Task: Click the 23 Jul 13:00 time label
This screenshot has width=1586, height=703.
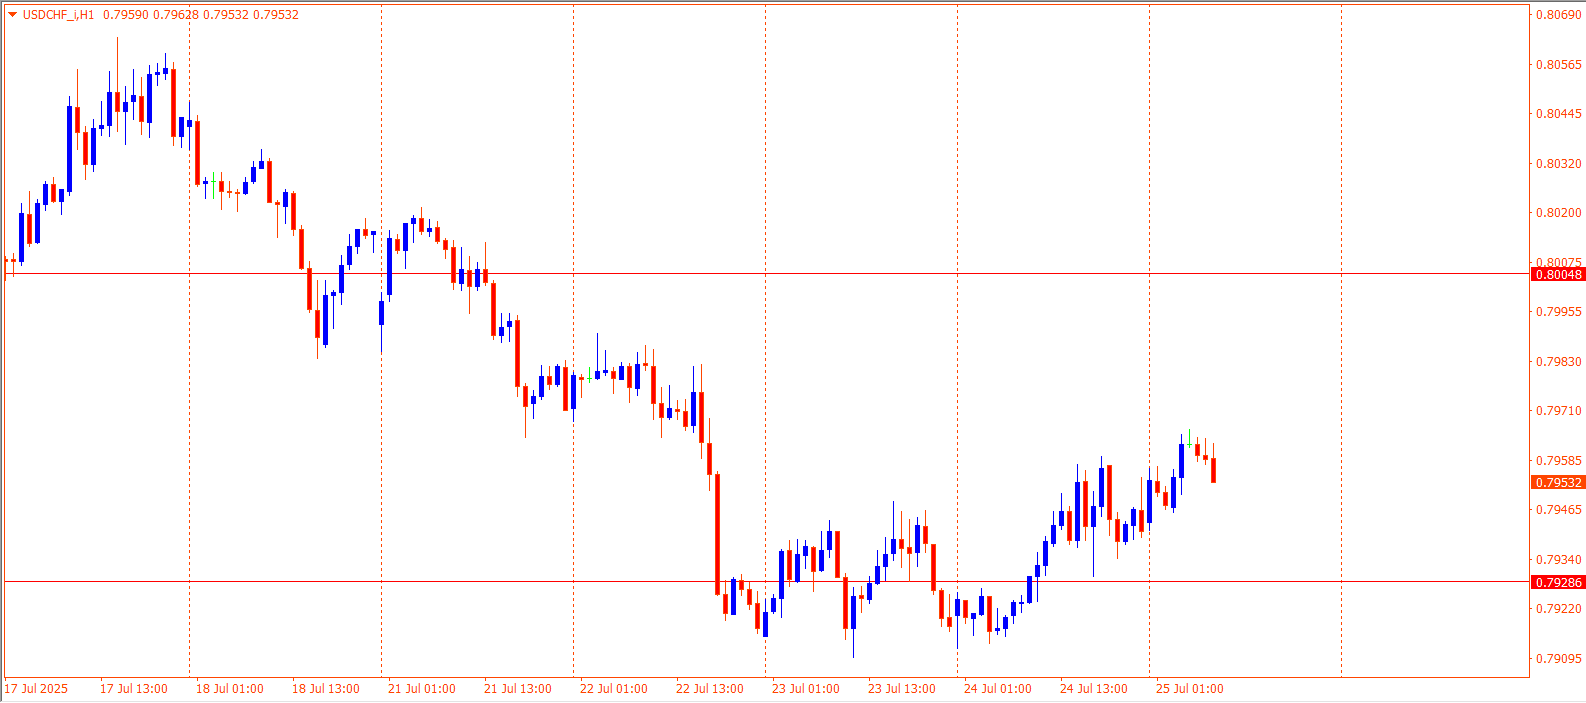Action: coord(902,689)
